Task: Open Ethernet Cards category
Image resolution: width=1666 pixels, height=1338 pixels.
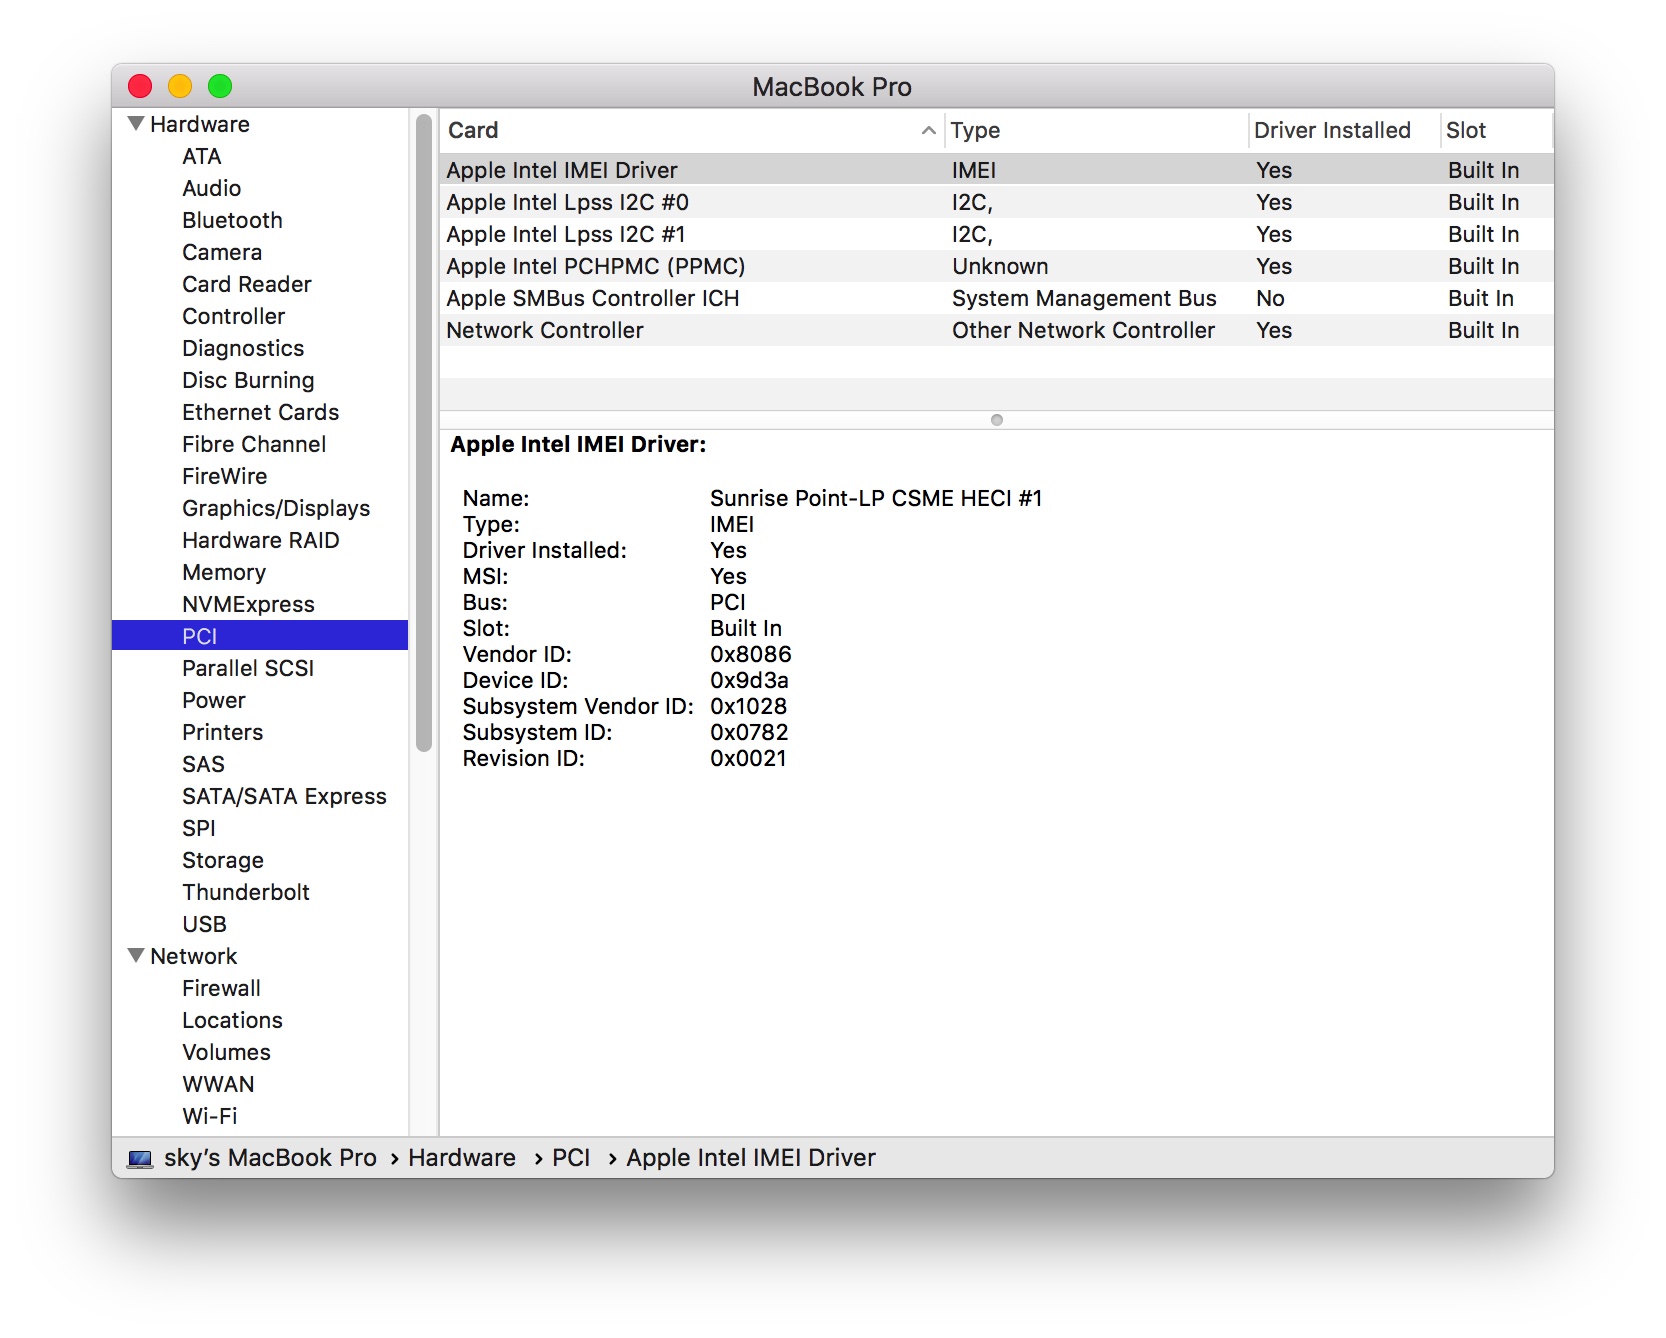Action: coord(260,412)
